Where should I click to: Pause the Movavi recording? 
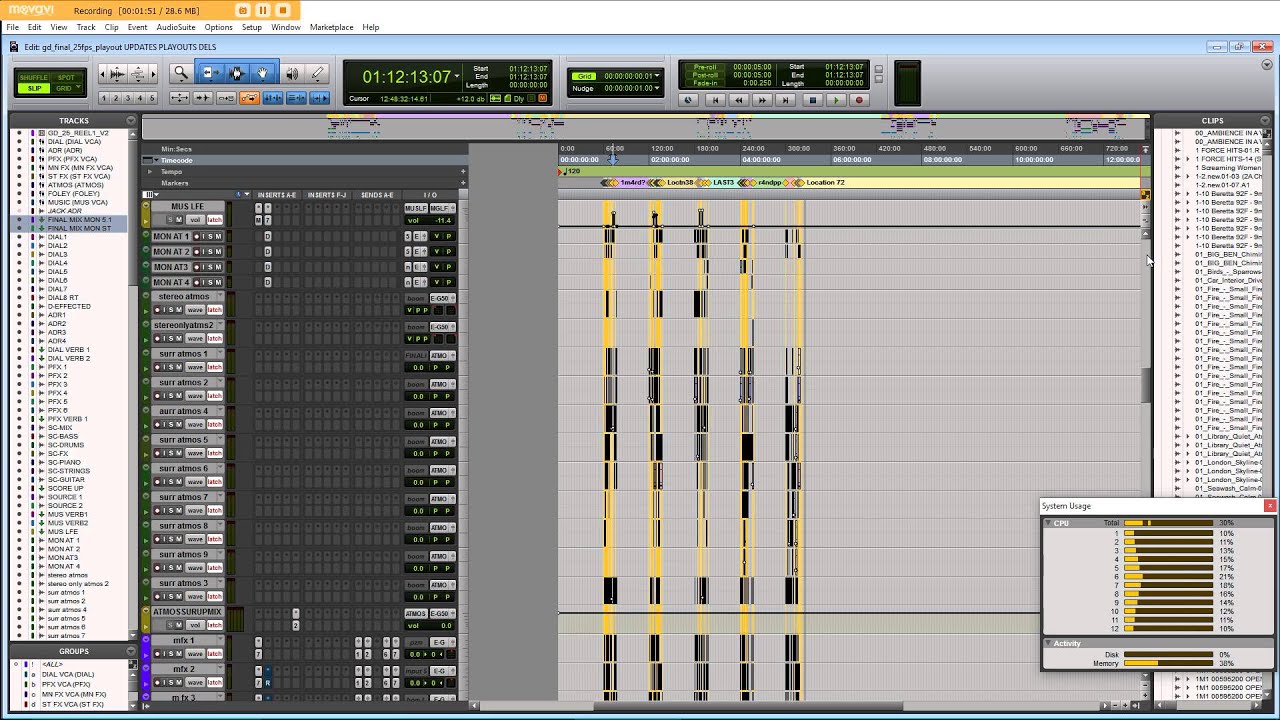click(x=263, y=10)
